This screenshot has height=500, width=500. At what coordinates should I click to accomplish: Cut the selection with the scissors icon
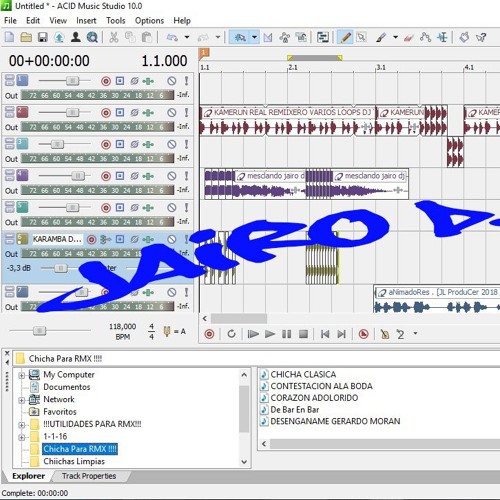tap(114, 37)
